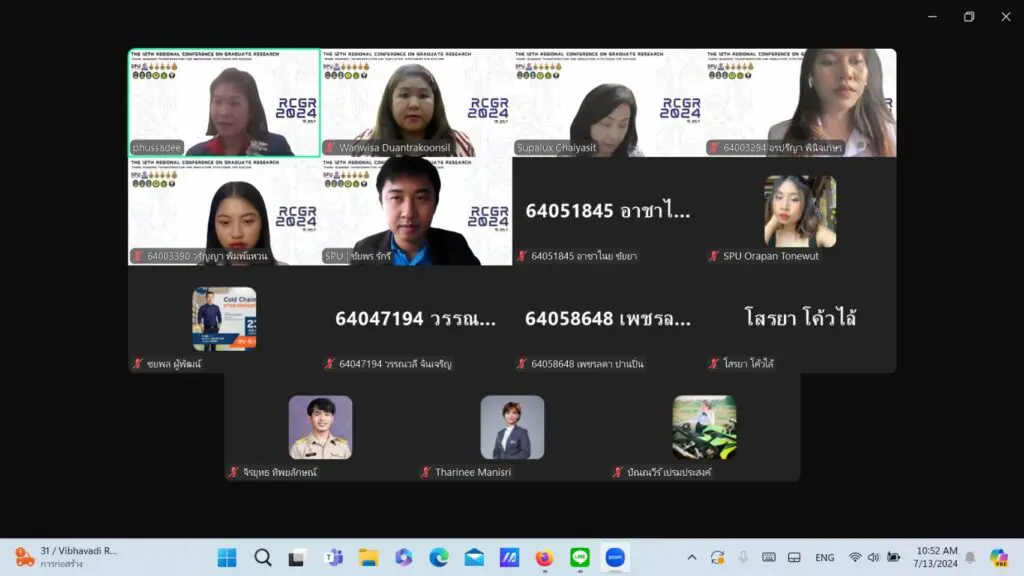This screenshot has width=1024, height=576.
Task: Select the large 64051845 name tile
Action: pos(607,211)
